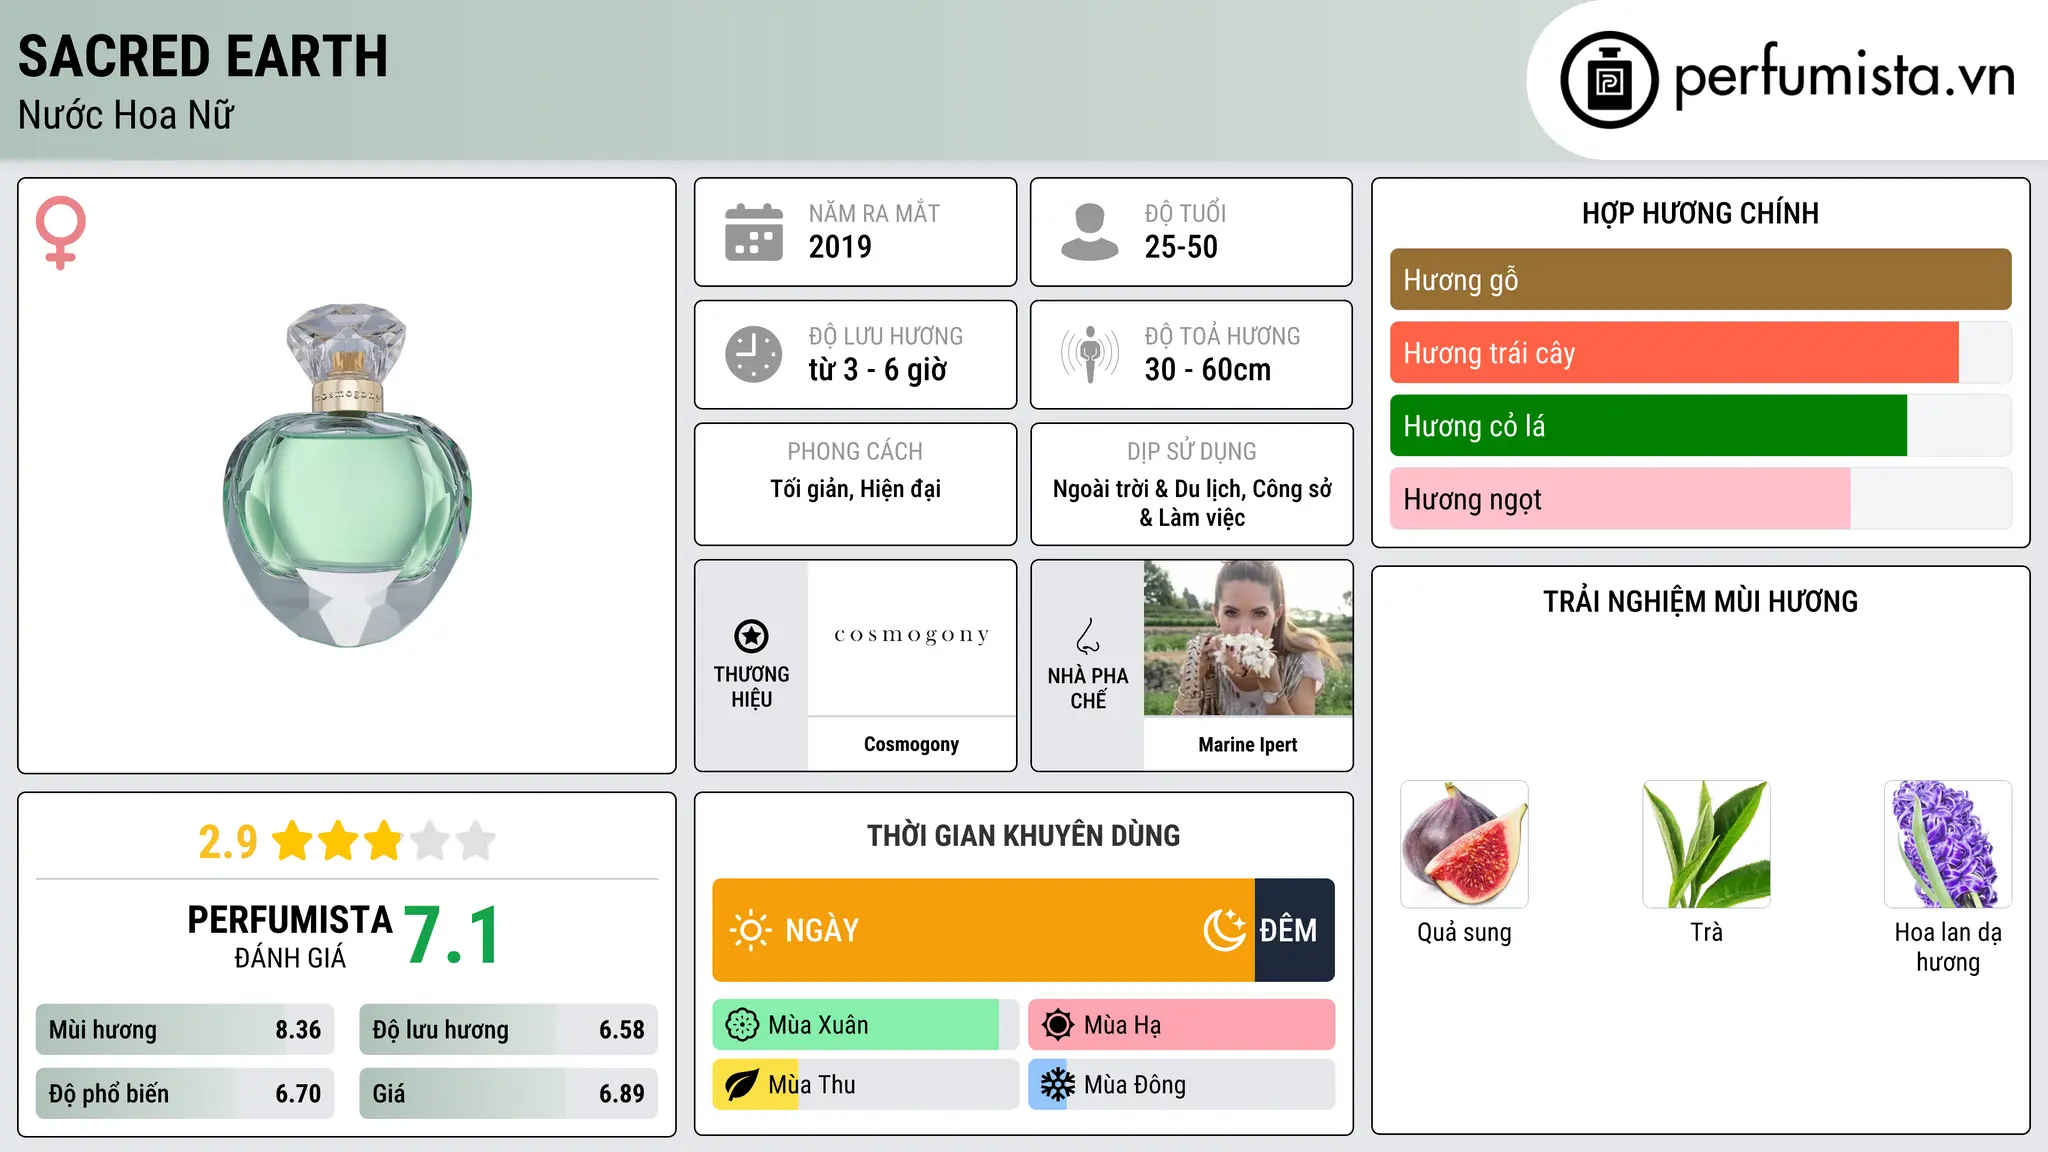Click the Trà note label
The image size is (2048, 1152).
coord(1706,932)
